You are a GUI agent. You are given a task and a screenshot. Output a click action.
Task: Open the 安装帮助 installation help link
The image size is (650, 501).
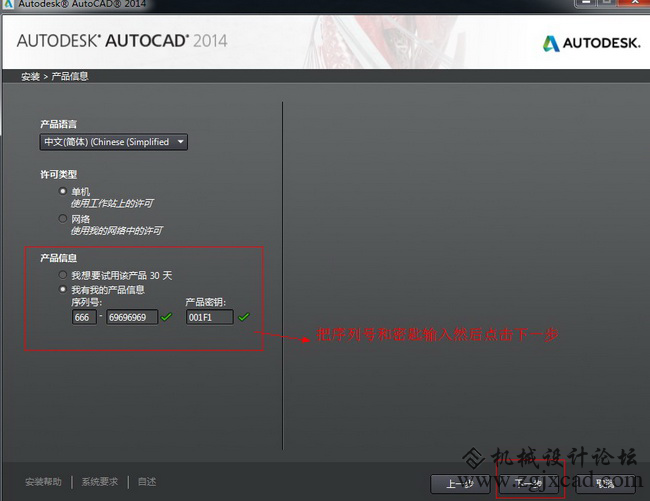click(x=43, y=482)
